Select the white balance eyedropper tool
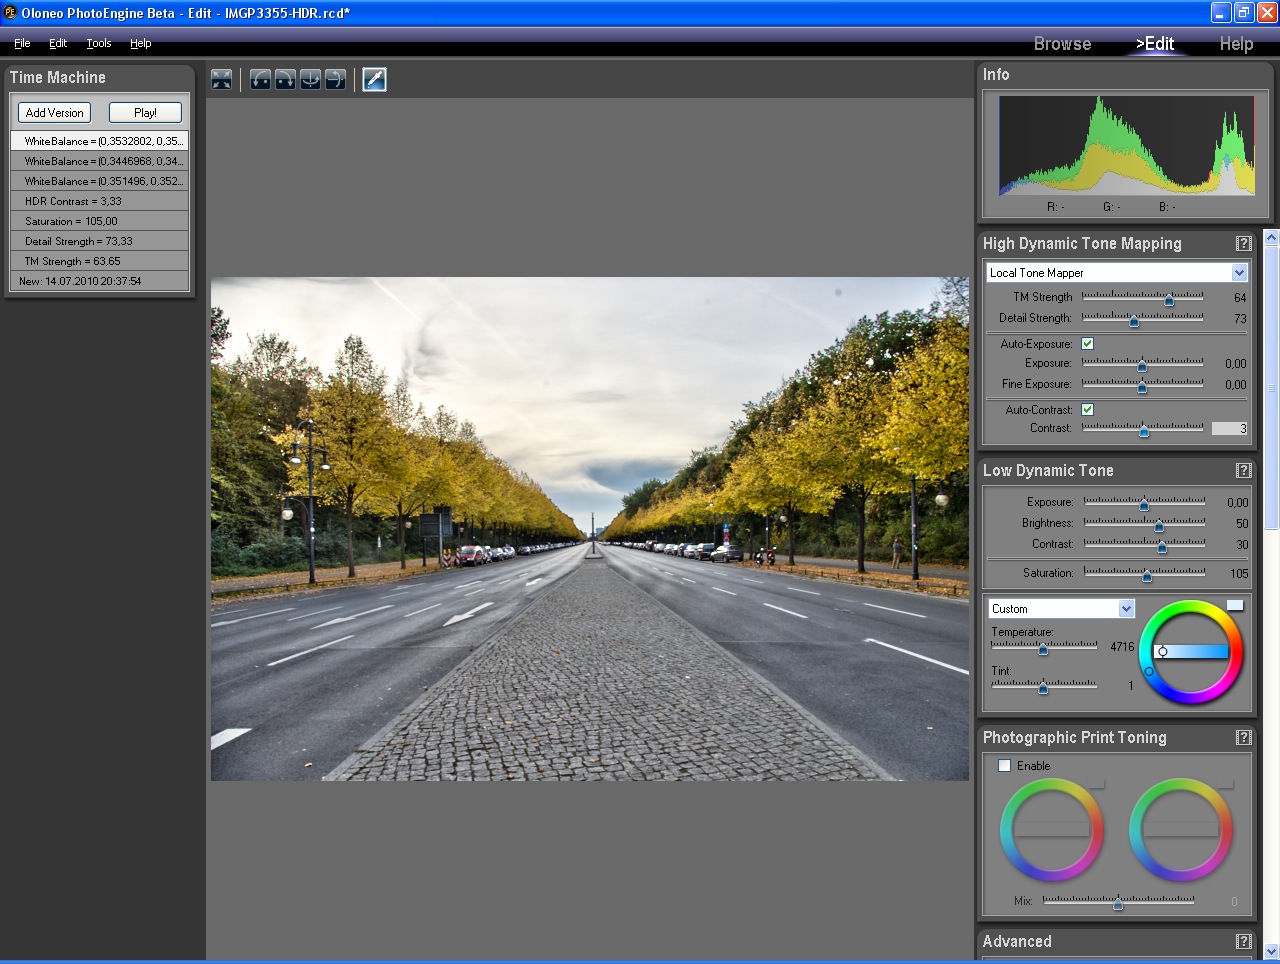 (374, 79)
